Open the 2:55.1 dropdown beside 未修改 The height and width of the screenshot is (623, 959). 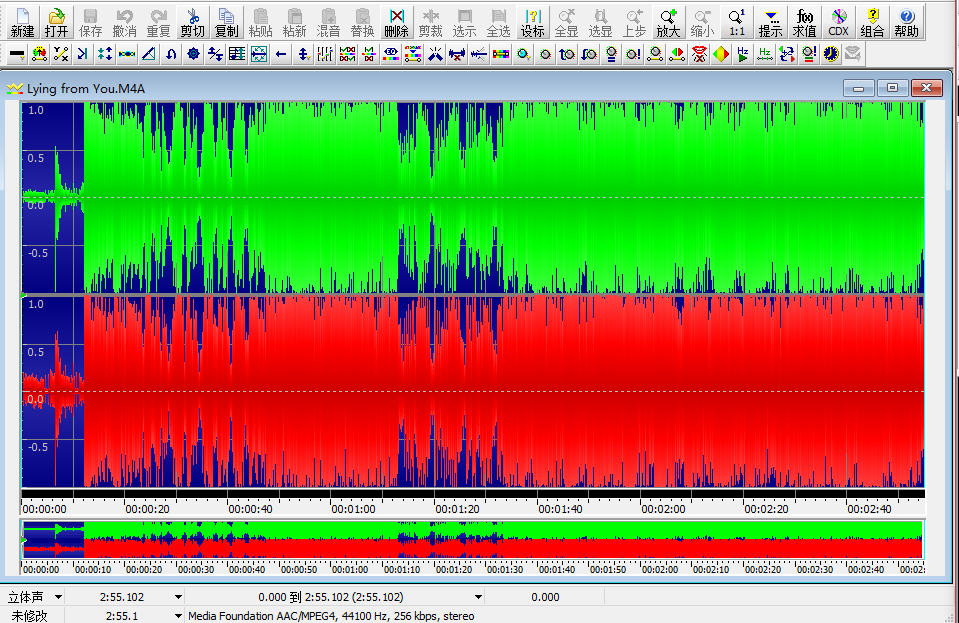click(x=178, y=616)
